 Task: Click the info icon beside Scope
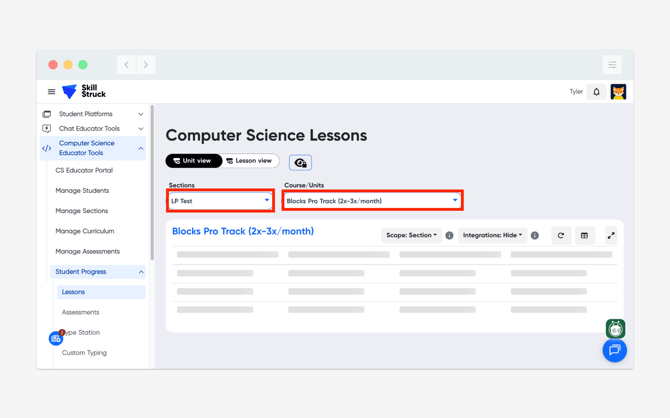pyautogui.click(x=449, y=236)
